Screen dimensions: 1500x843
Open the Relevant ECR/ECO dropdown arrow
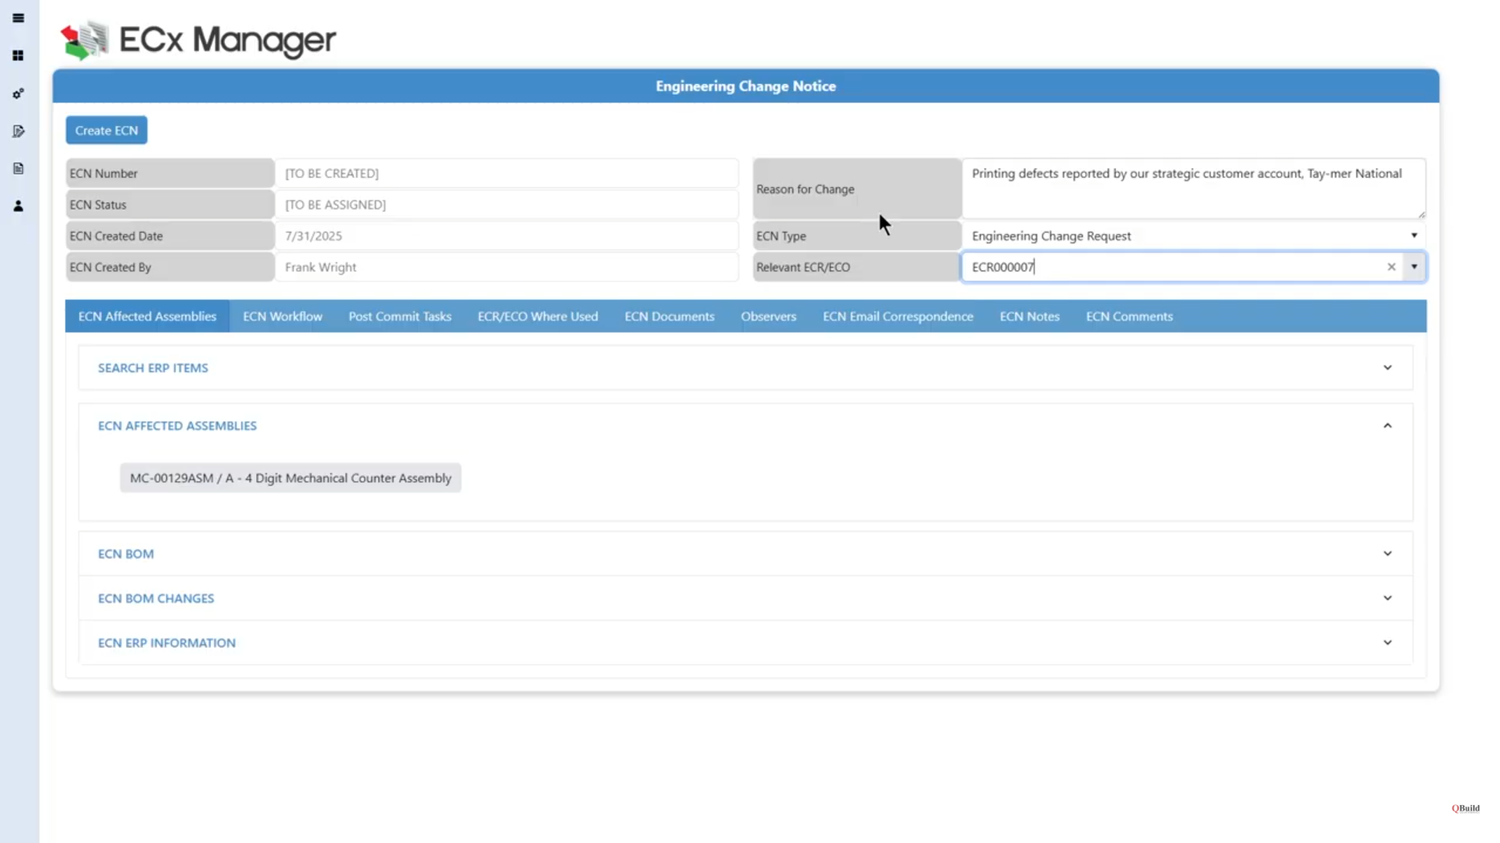[x=1414, y=267]
